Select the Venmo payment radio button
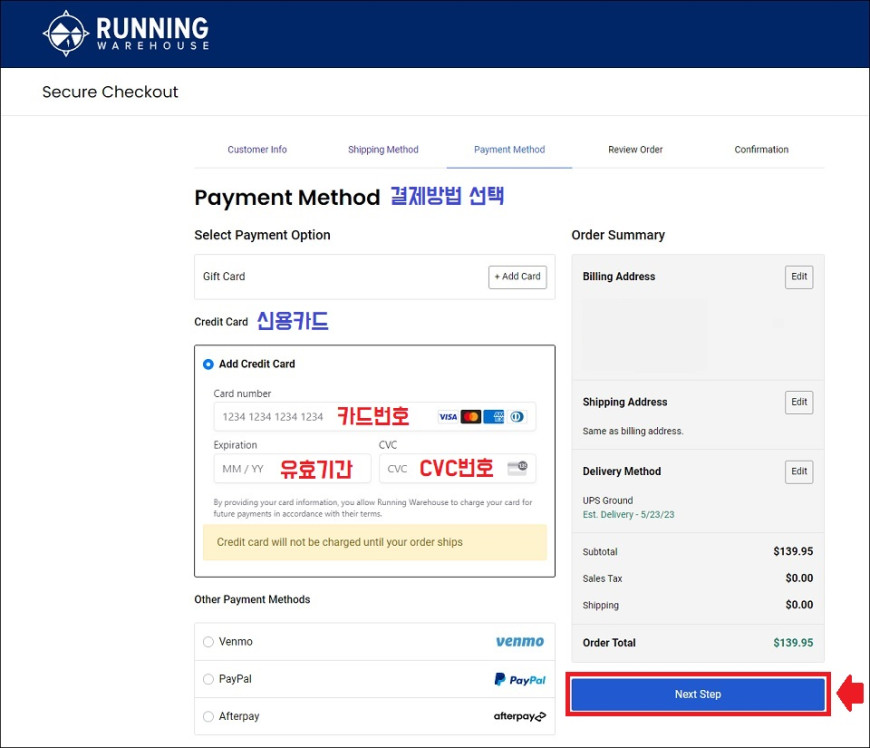The height and width of the screenshot is (748, 870). click(208, 642)
